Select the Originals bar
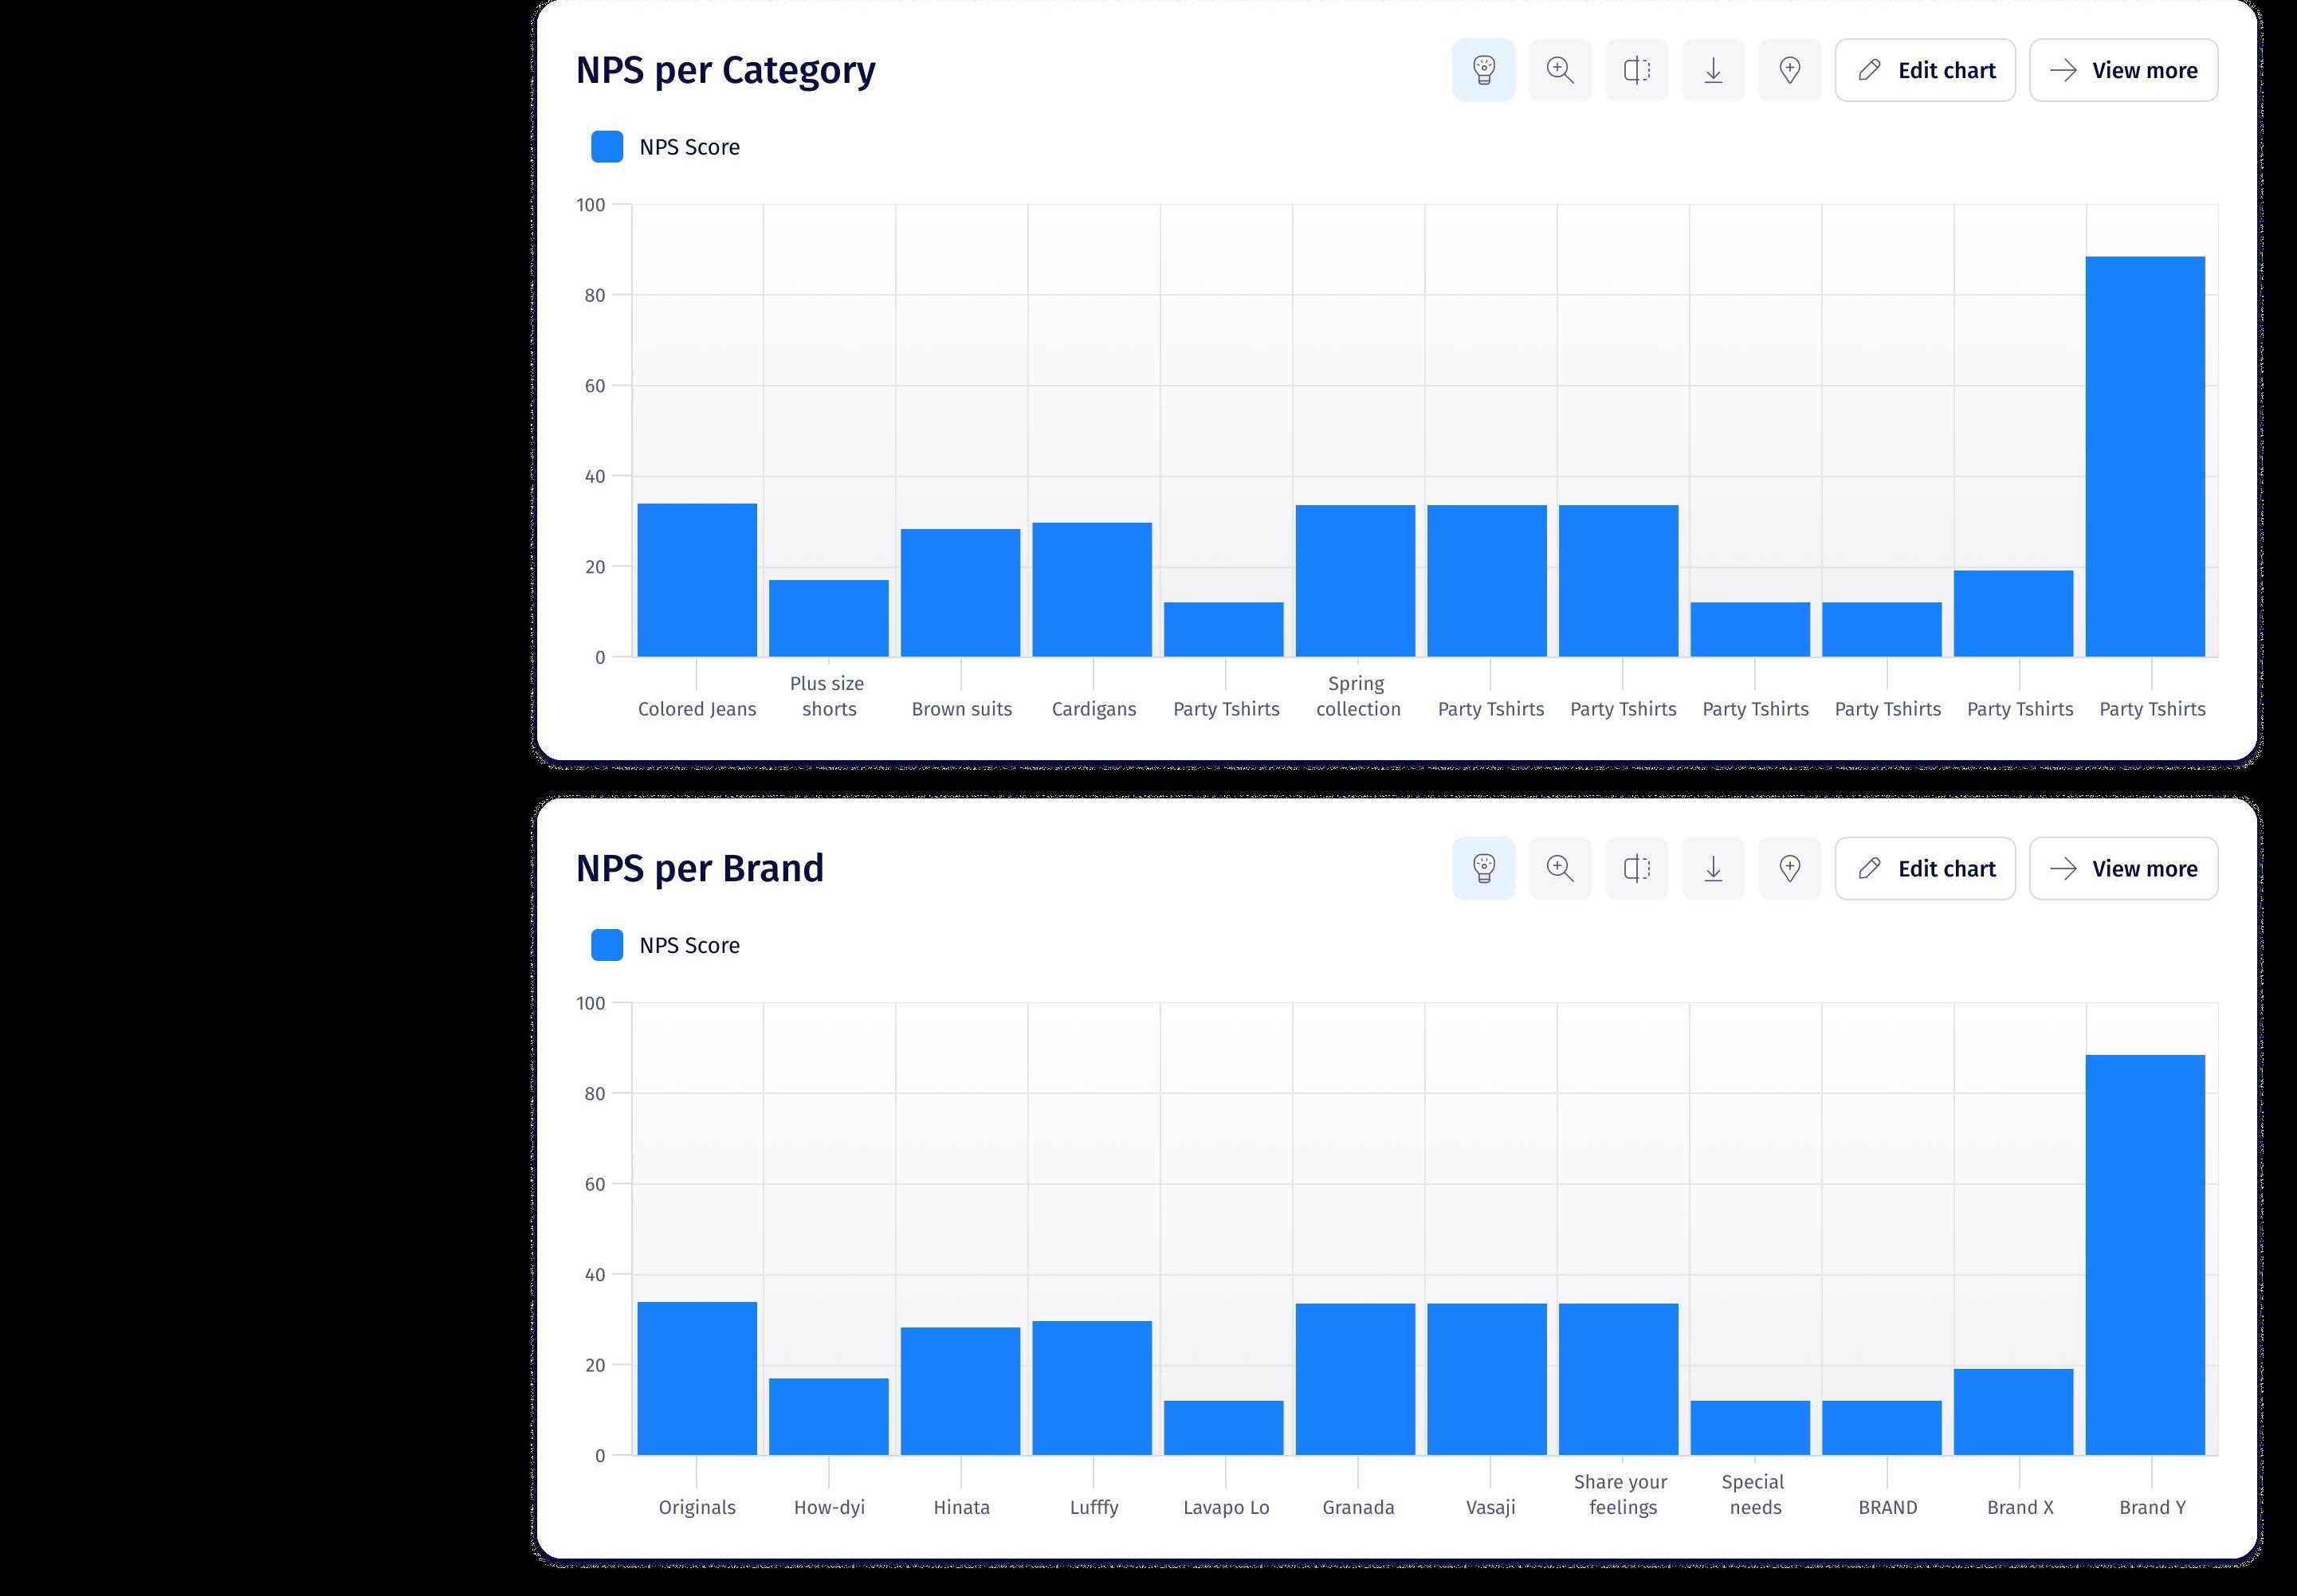This screenshot has width=2297, height=1596. [x=697, y=1378]
